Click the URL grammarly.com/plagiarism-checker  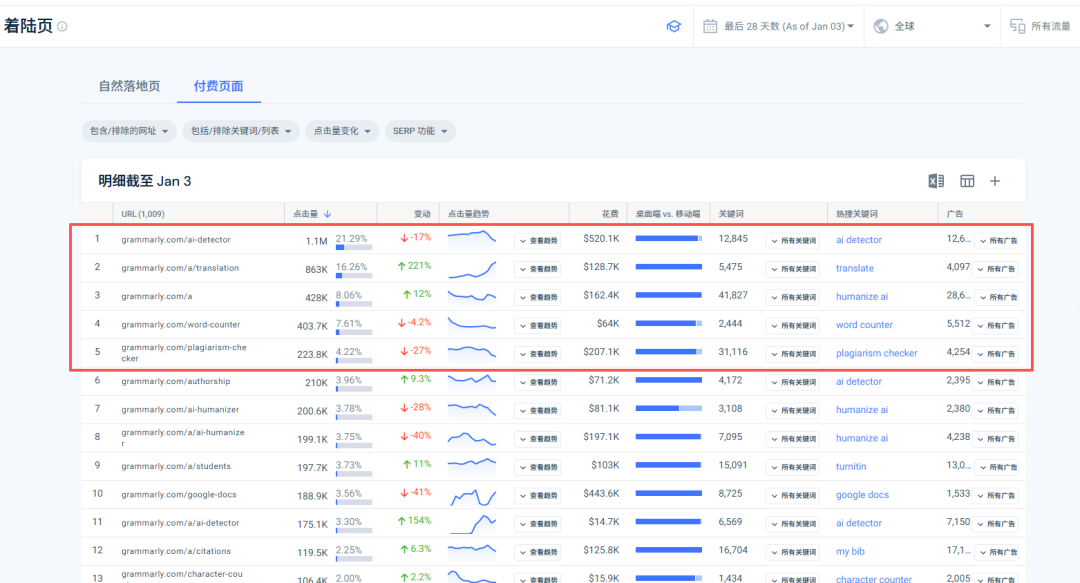pos(184,353)
